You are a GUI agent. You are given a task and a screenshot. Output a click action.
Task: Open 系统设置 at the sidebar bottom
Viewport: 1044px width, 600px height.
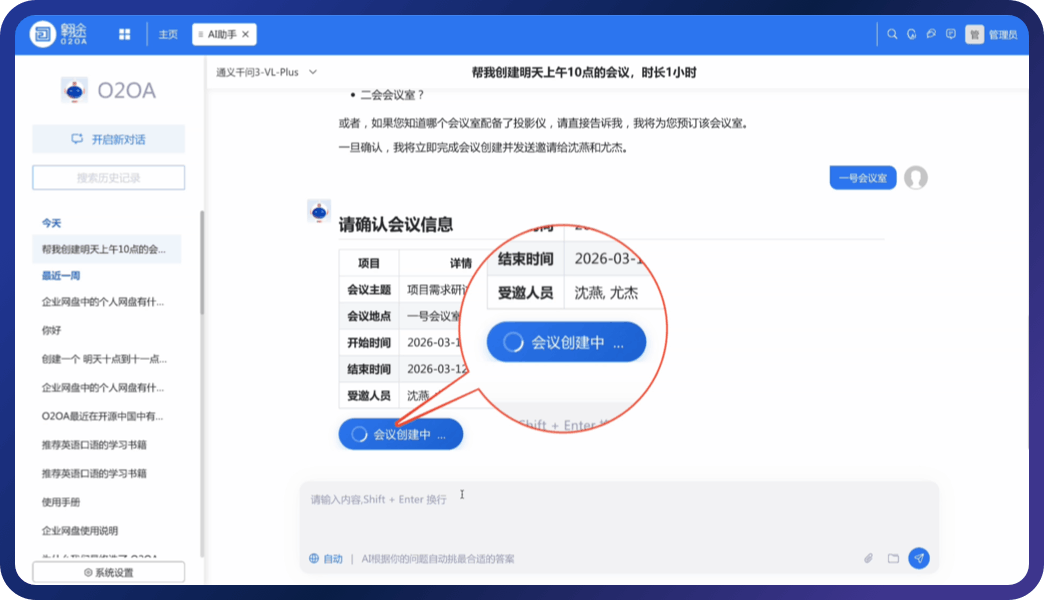pos(108,571)
